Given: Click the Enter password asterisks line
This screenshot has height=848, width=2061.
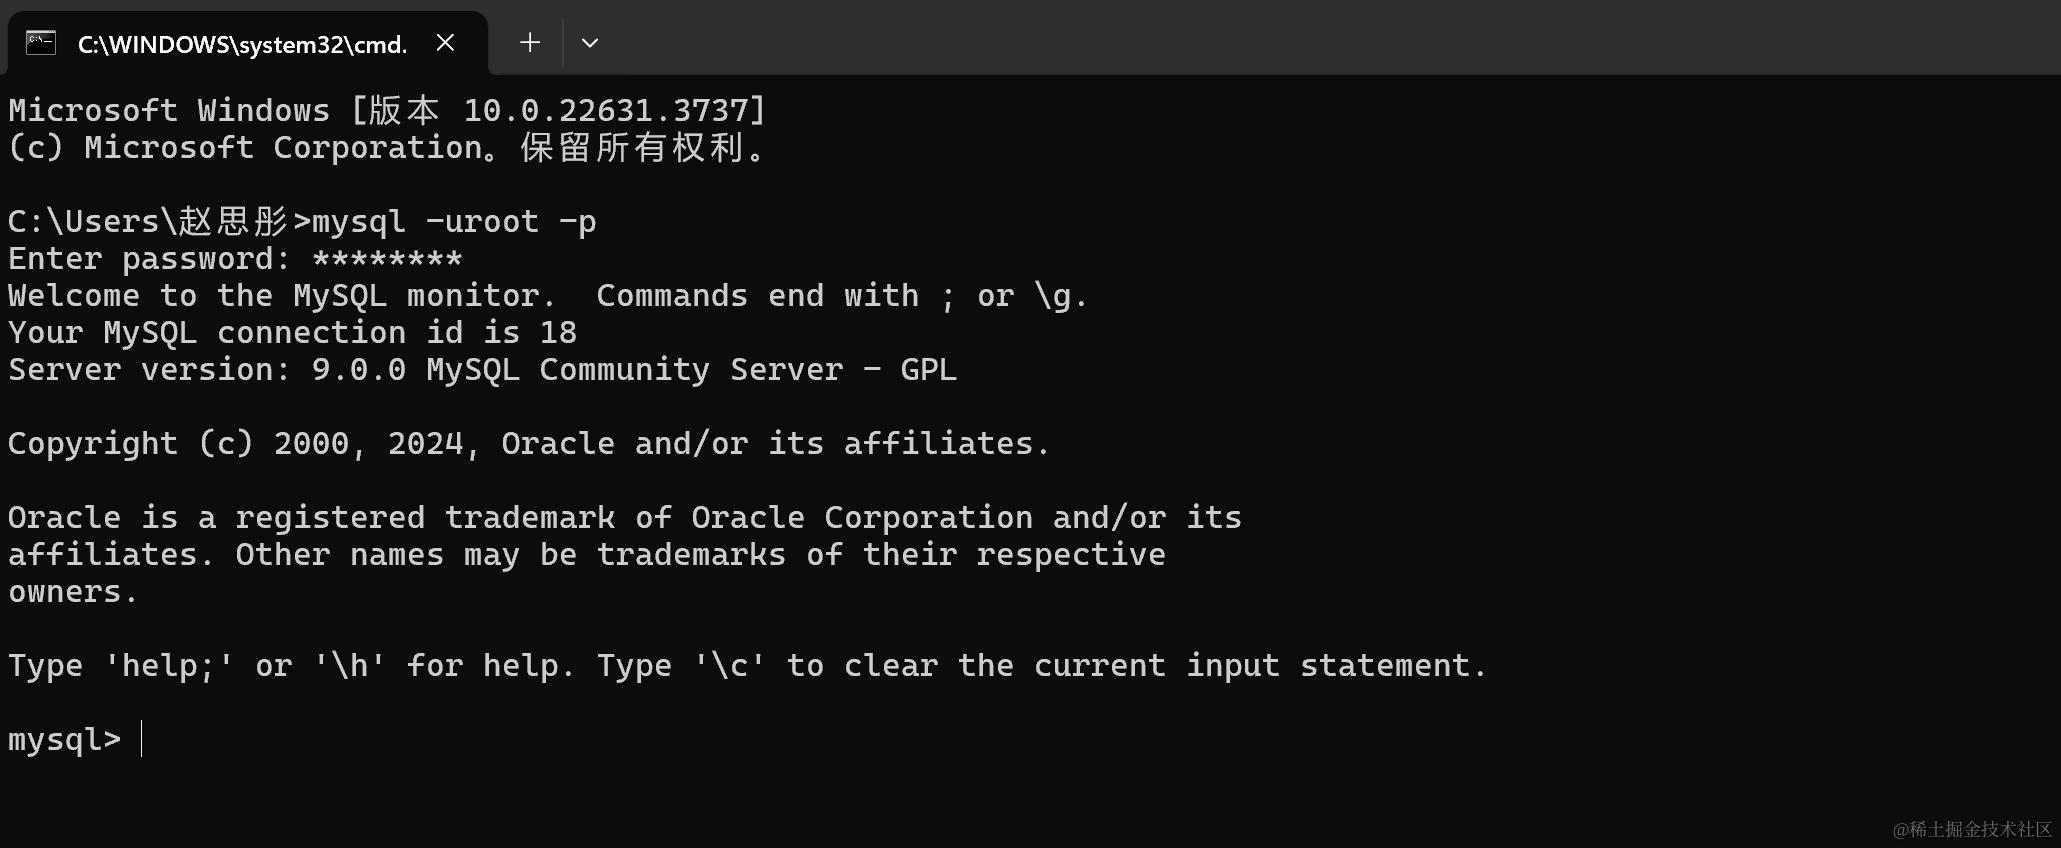Looking at the screenshot, I should 235,259.
